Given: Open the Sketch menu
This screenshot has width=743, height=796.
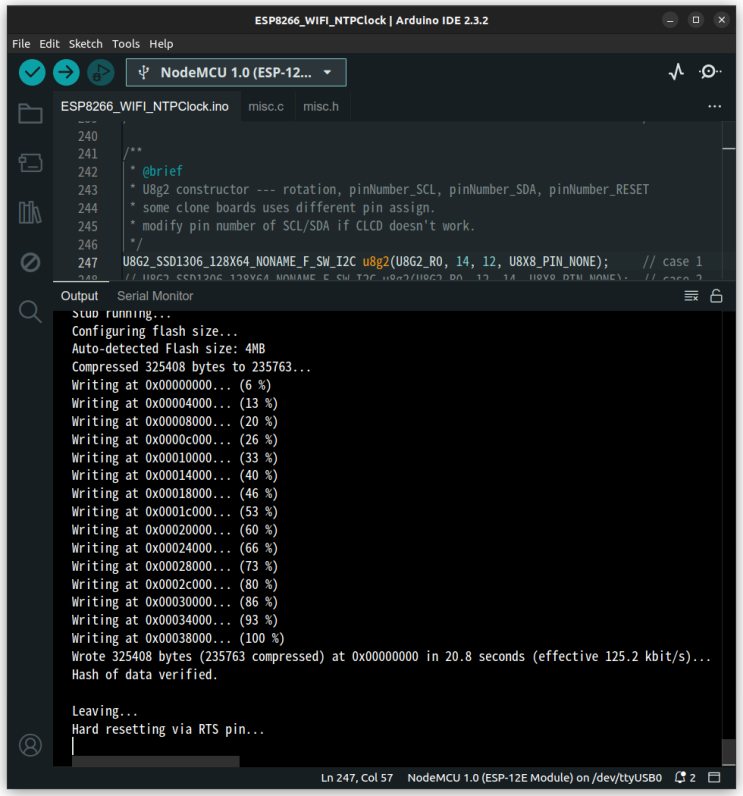Looking at the screenshot, I should pos(85,44).
